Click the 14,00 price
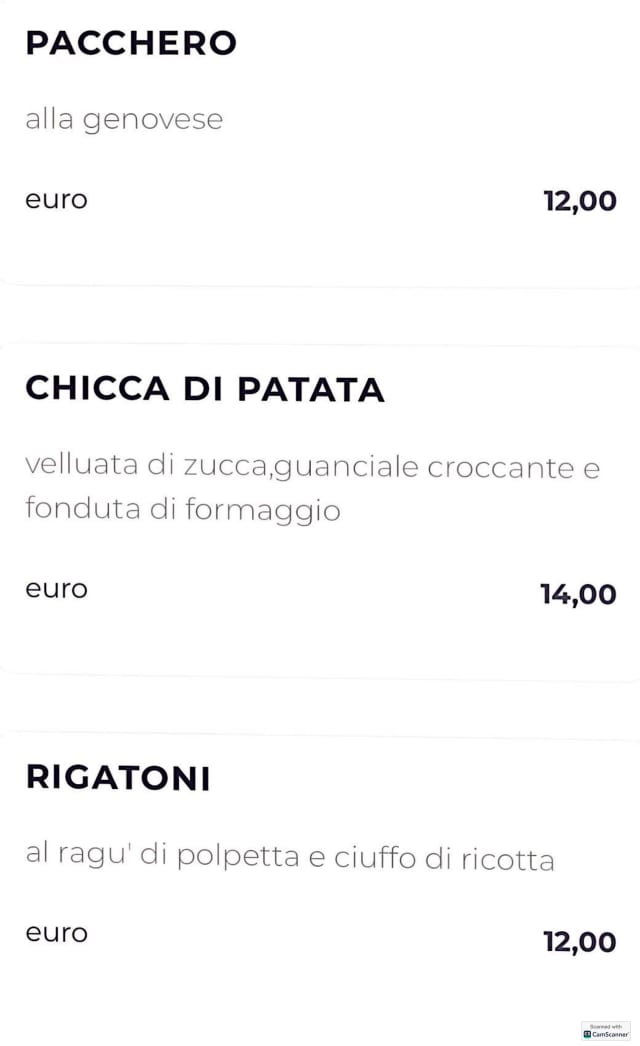Image resolution: width=640 pixels, height=1046 pixels. tap(578, 595)
